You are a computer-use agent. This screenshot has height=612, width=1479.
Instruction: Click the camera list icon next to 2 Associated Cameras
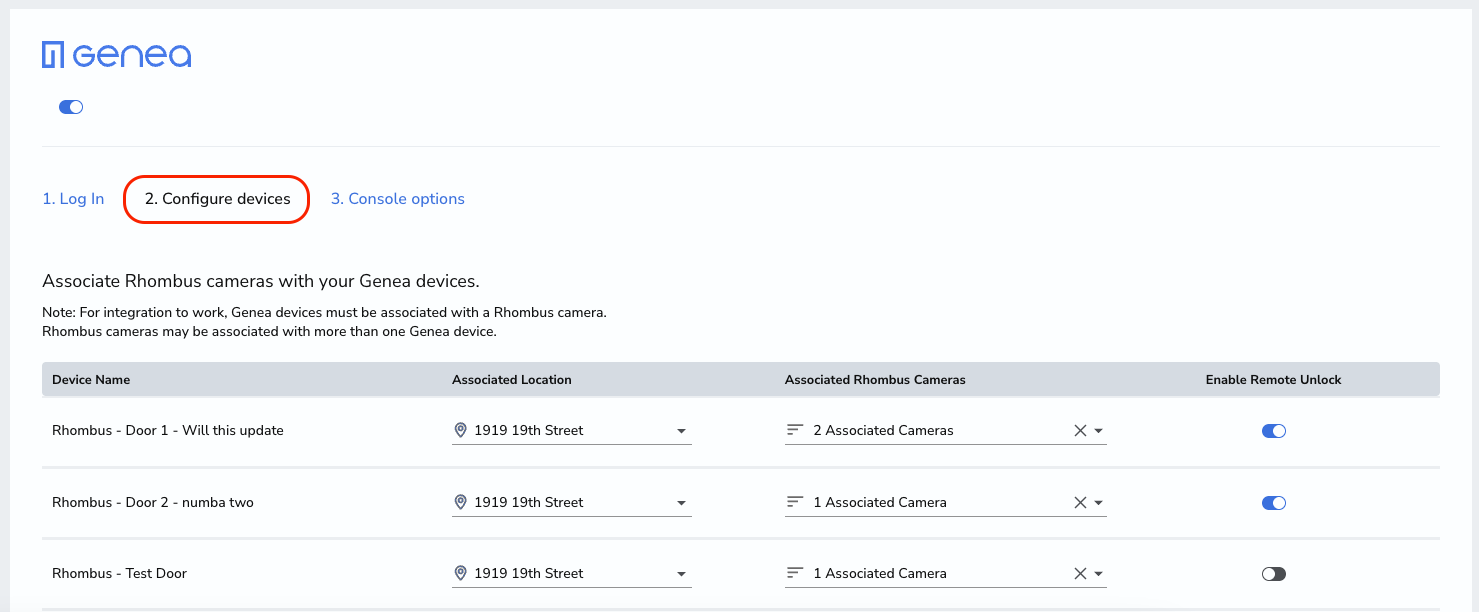[795, 430]
